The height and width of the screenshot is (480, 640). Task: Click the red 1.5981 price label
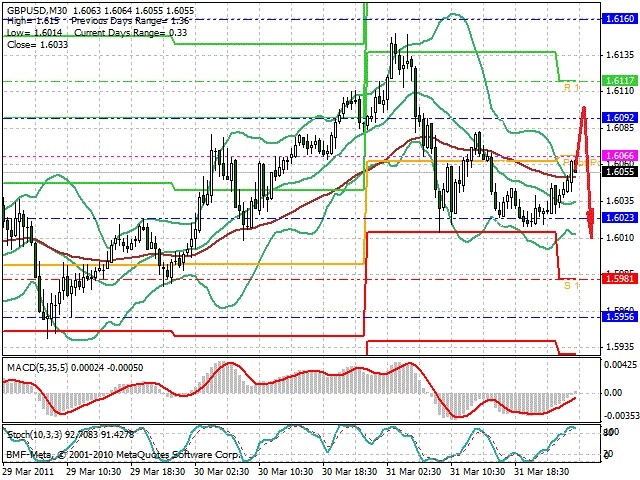(620, 278)
